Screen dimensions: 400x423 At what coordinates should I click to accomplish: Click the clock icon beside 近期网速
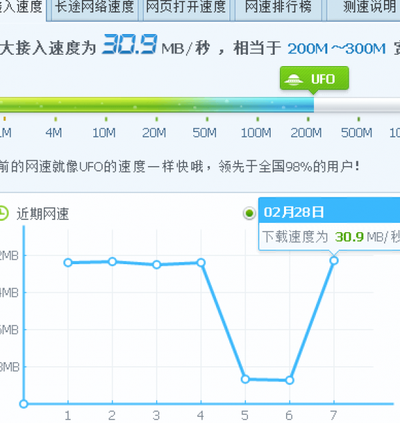coord(3,213)
